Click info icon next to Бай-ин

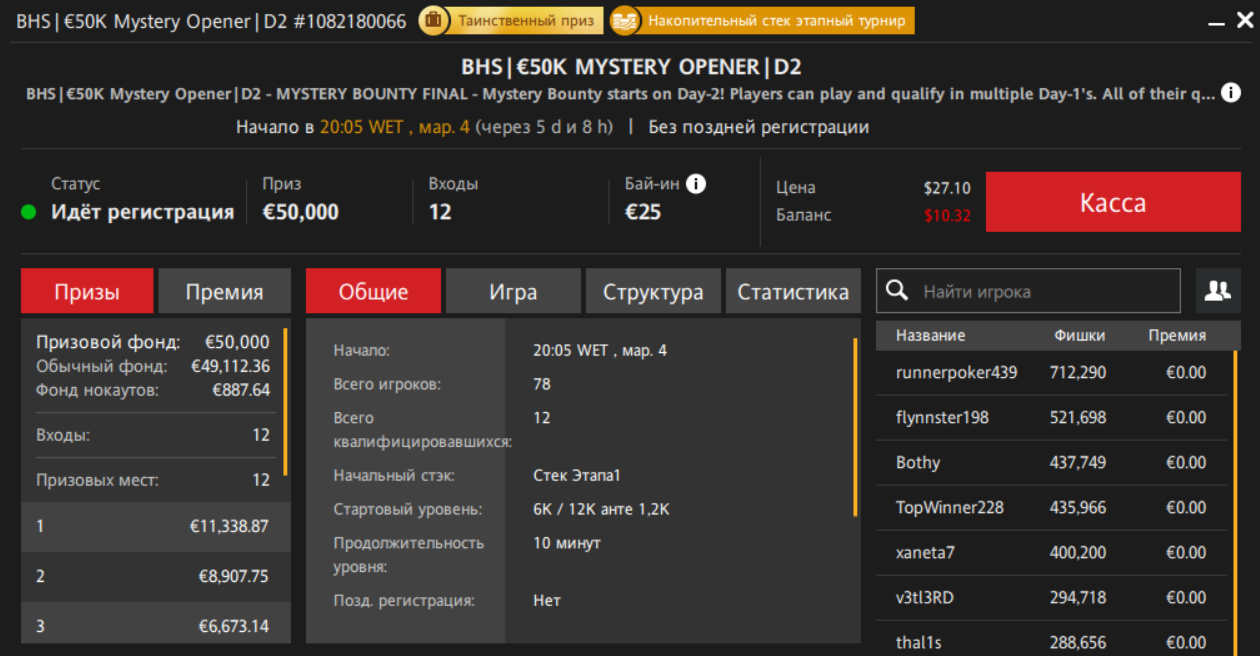tap(696, 184)
